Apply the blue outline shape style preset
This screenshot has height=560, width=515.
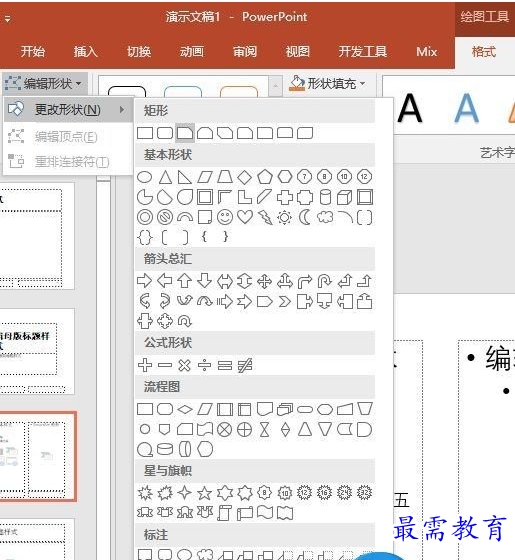tap(183, 91)
